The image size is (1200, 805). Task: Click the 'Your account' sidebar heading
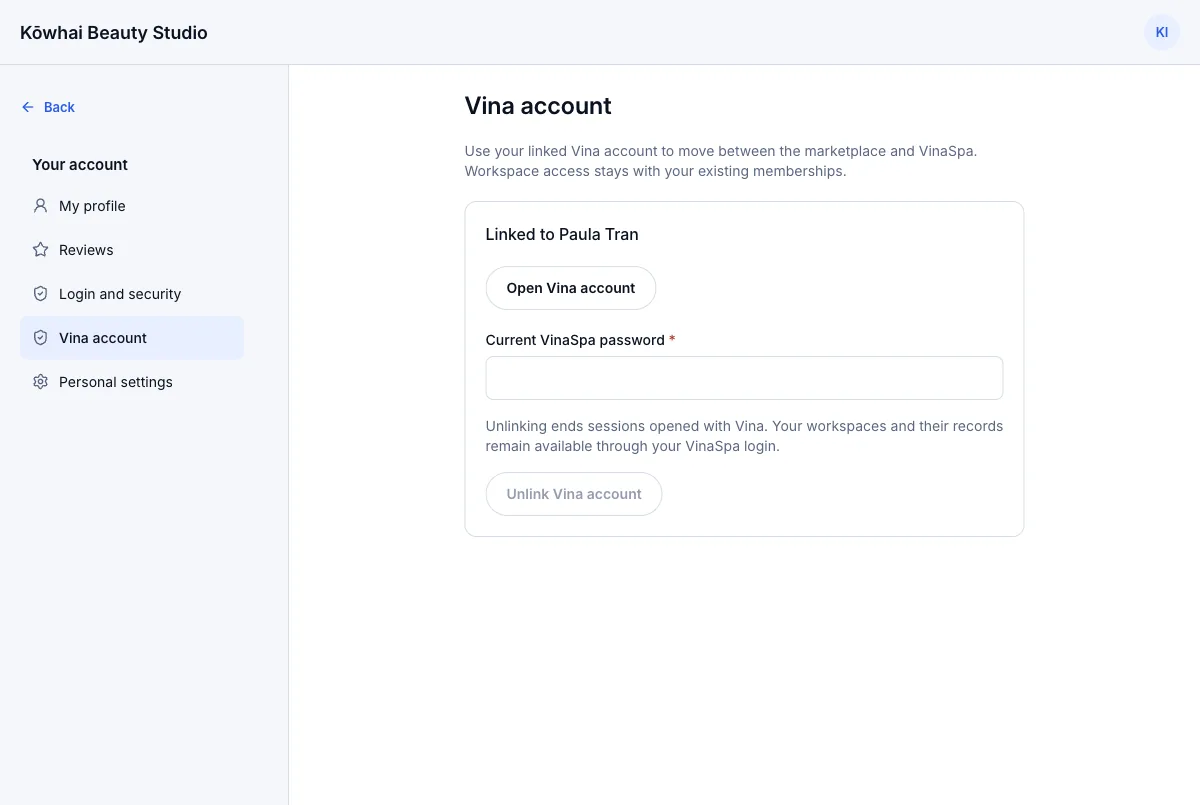(80, 164)
